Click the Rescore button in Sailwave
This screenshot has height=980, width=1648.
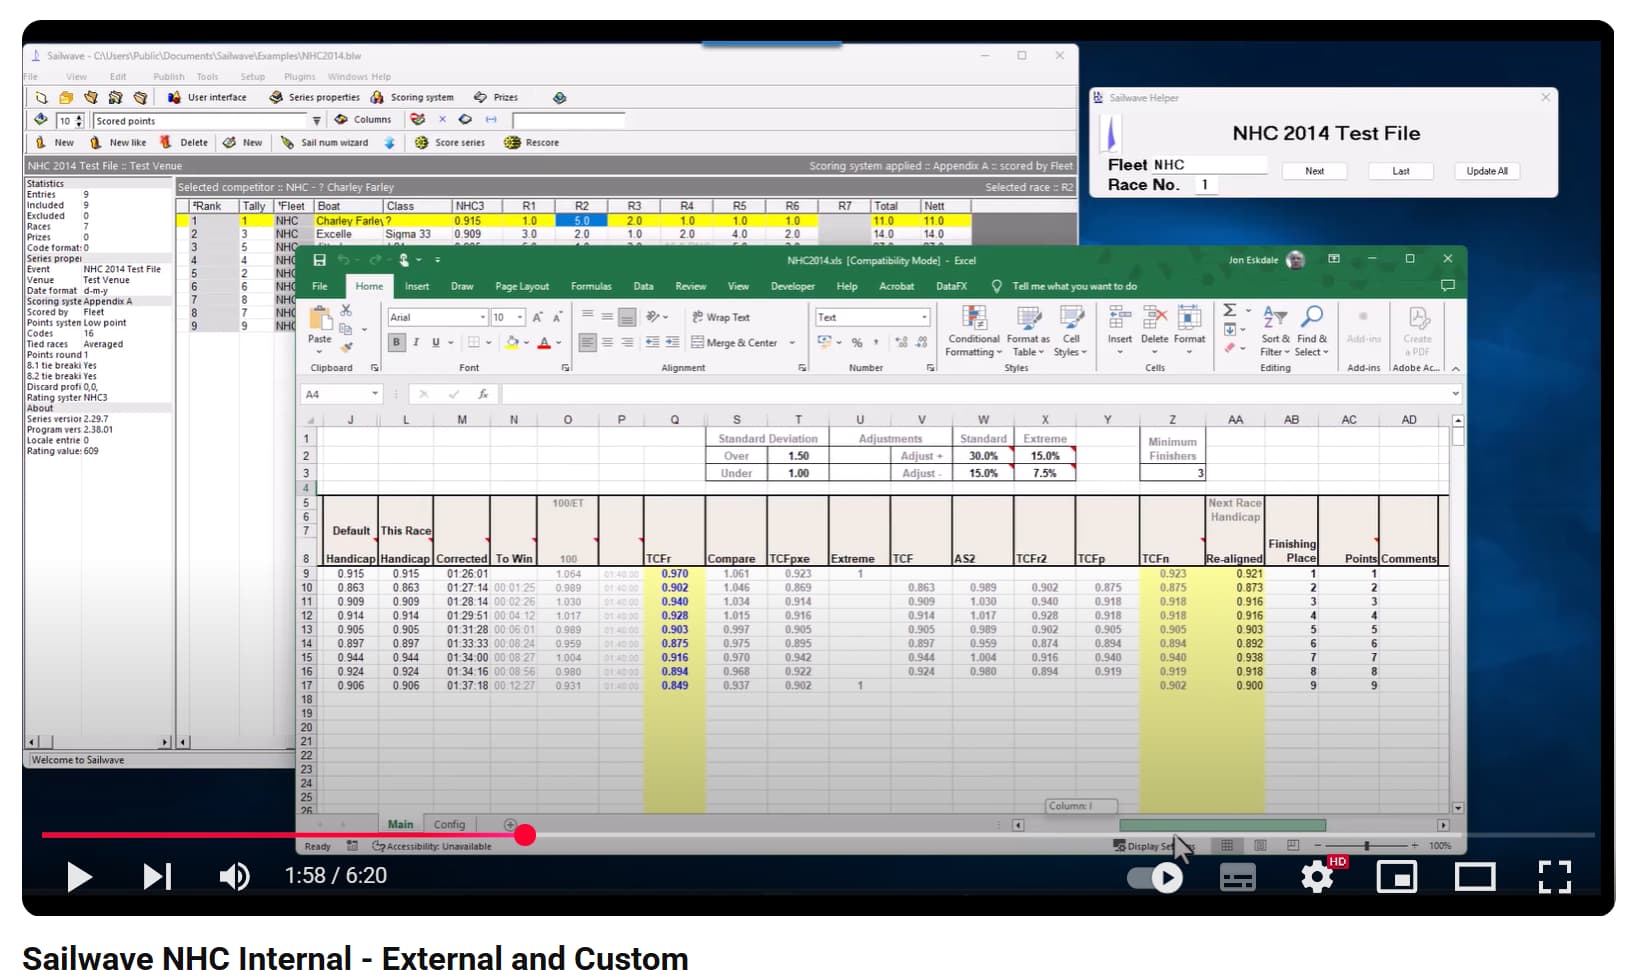coord(532,142)
